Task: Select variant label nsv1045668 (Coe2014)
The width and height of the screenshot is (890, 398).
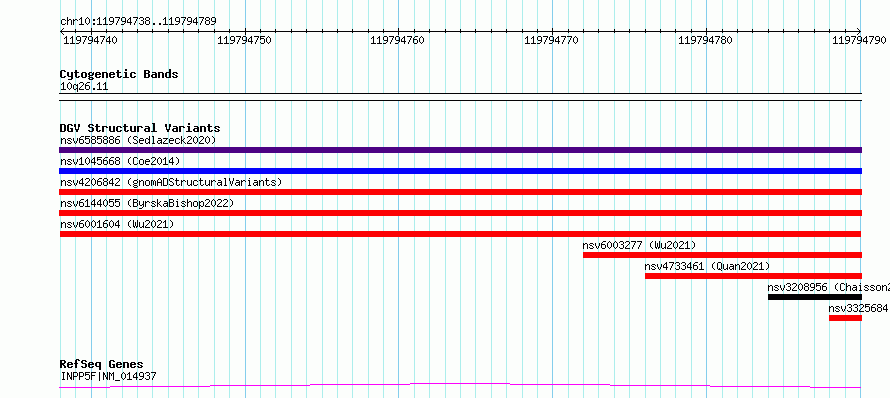Action: tap(120, 161)
